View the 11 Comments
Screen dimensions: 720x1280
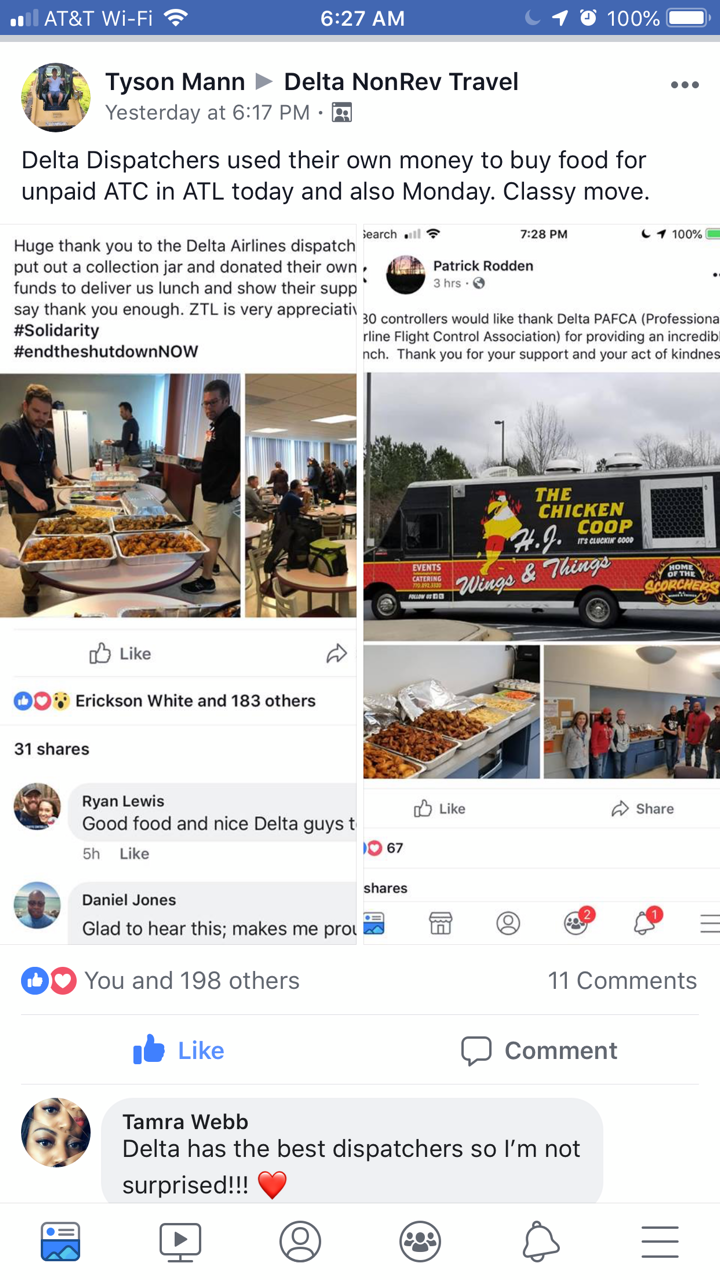click(622, 981)
